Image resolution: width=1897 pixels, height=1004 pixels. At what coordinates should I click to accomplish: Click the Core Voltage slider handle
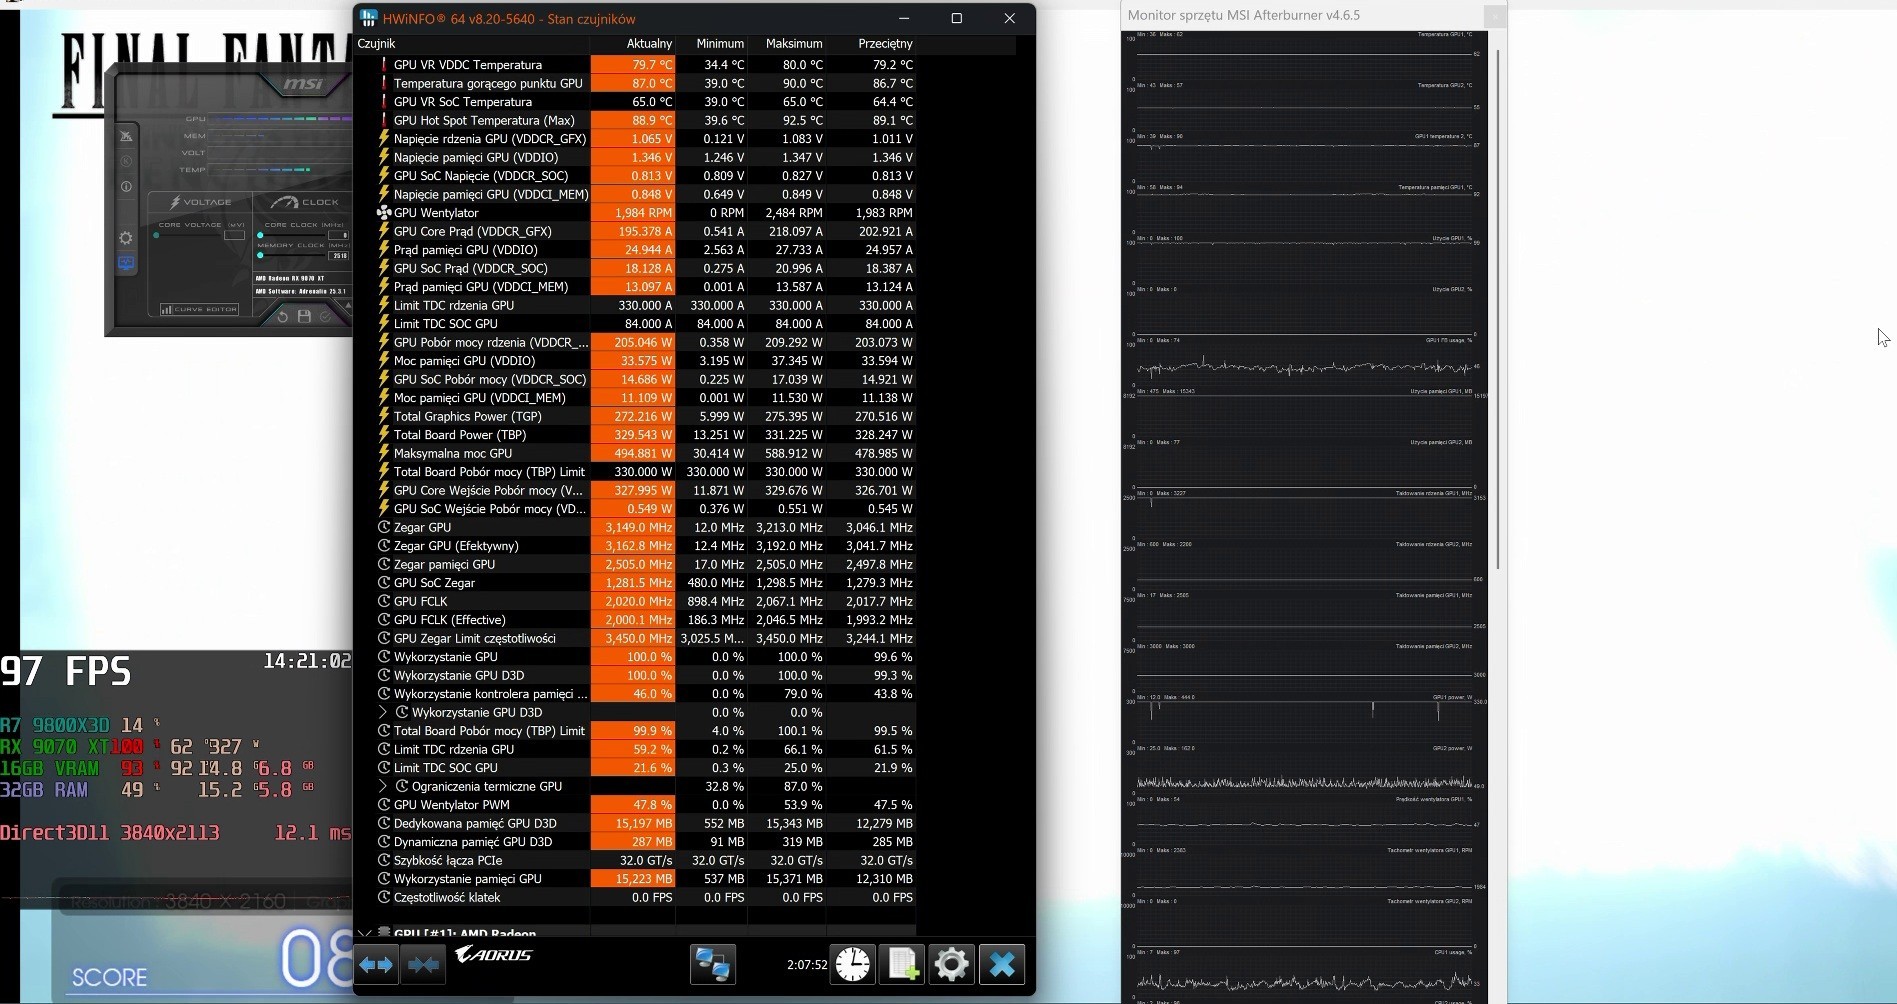[x=156, y=235]
